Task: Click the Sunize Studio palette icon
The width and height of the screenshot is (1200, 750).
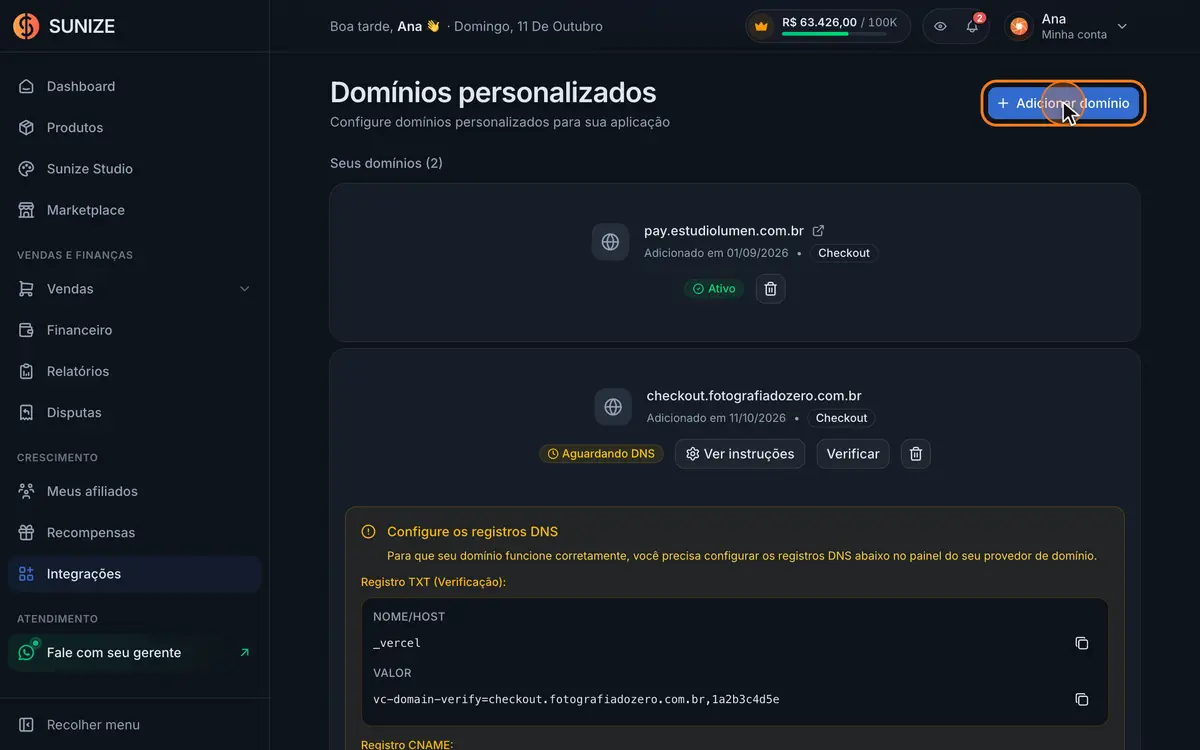Action: (x=27, y=169)
